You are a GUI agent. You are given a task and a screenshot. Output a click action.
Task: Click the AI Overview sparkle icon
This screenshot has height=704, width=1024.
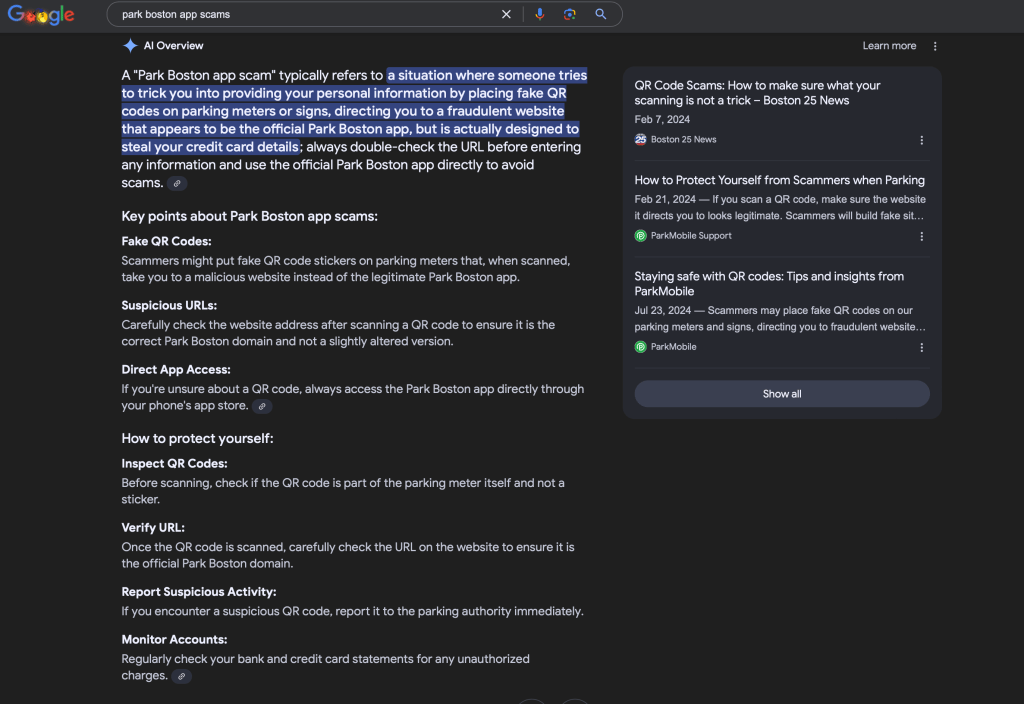tap(130, 46)
